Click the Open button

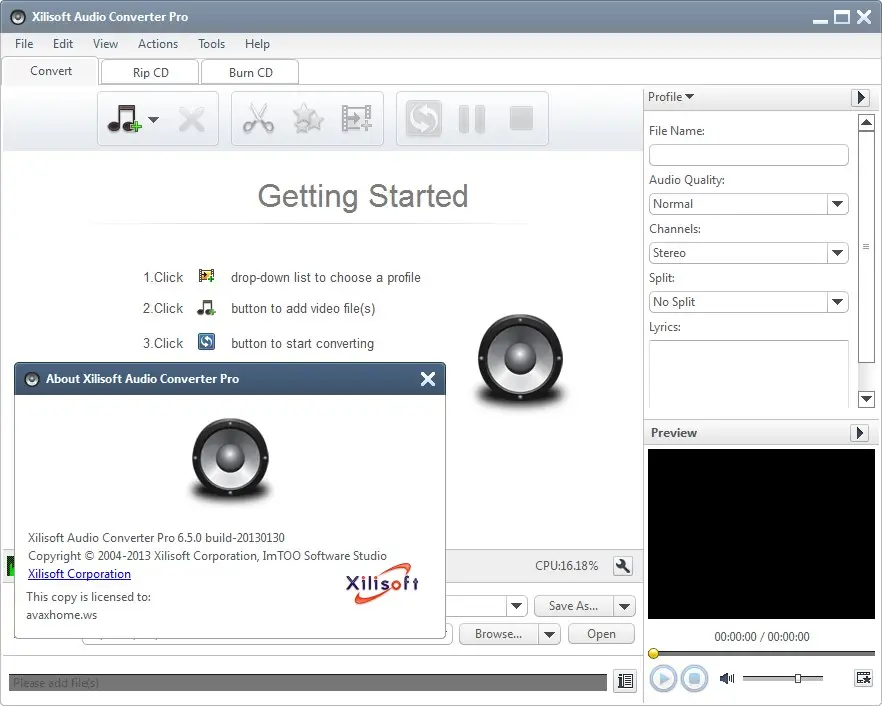(x=601, y=634)
